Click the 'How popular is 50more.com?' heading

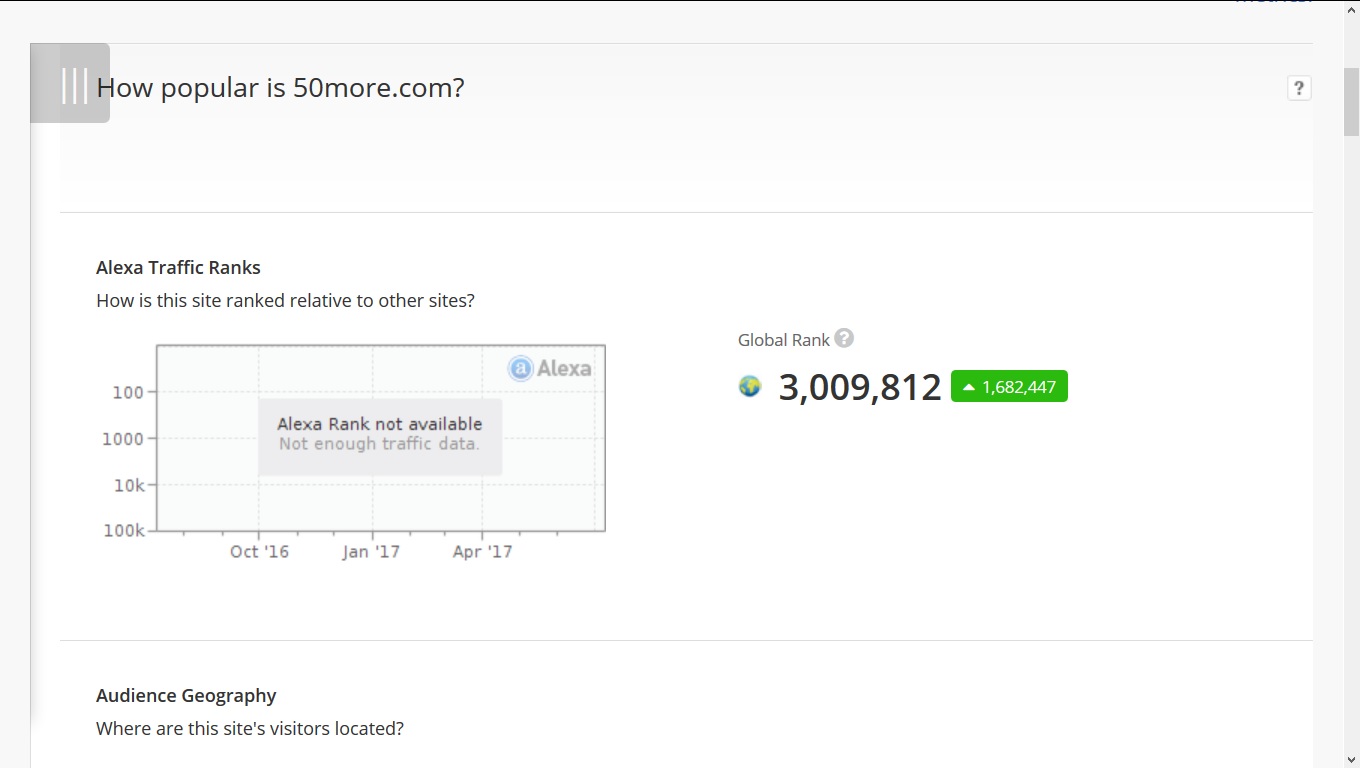click(281, 88)
